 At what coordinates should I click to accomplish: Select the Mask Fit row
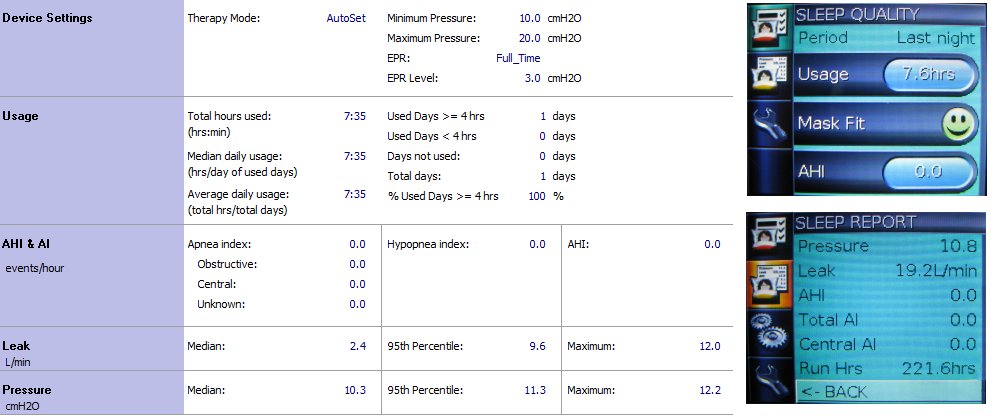[x=886, y=124]
